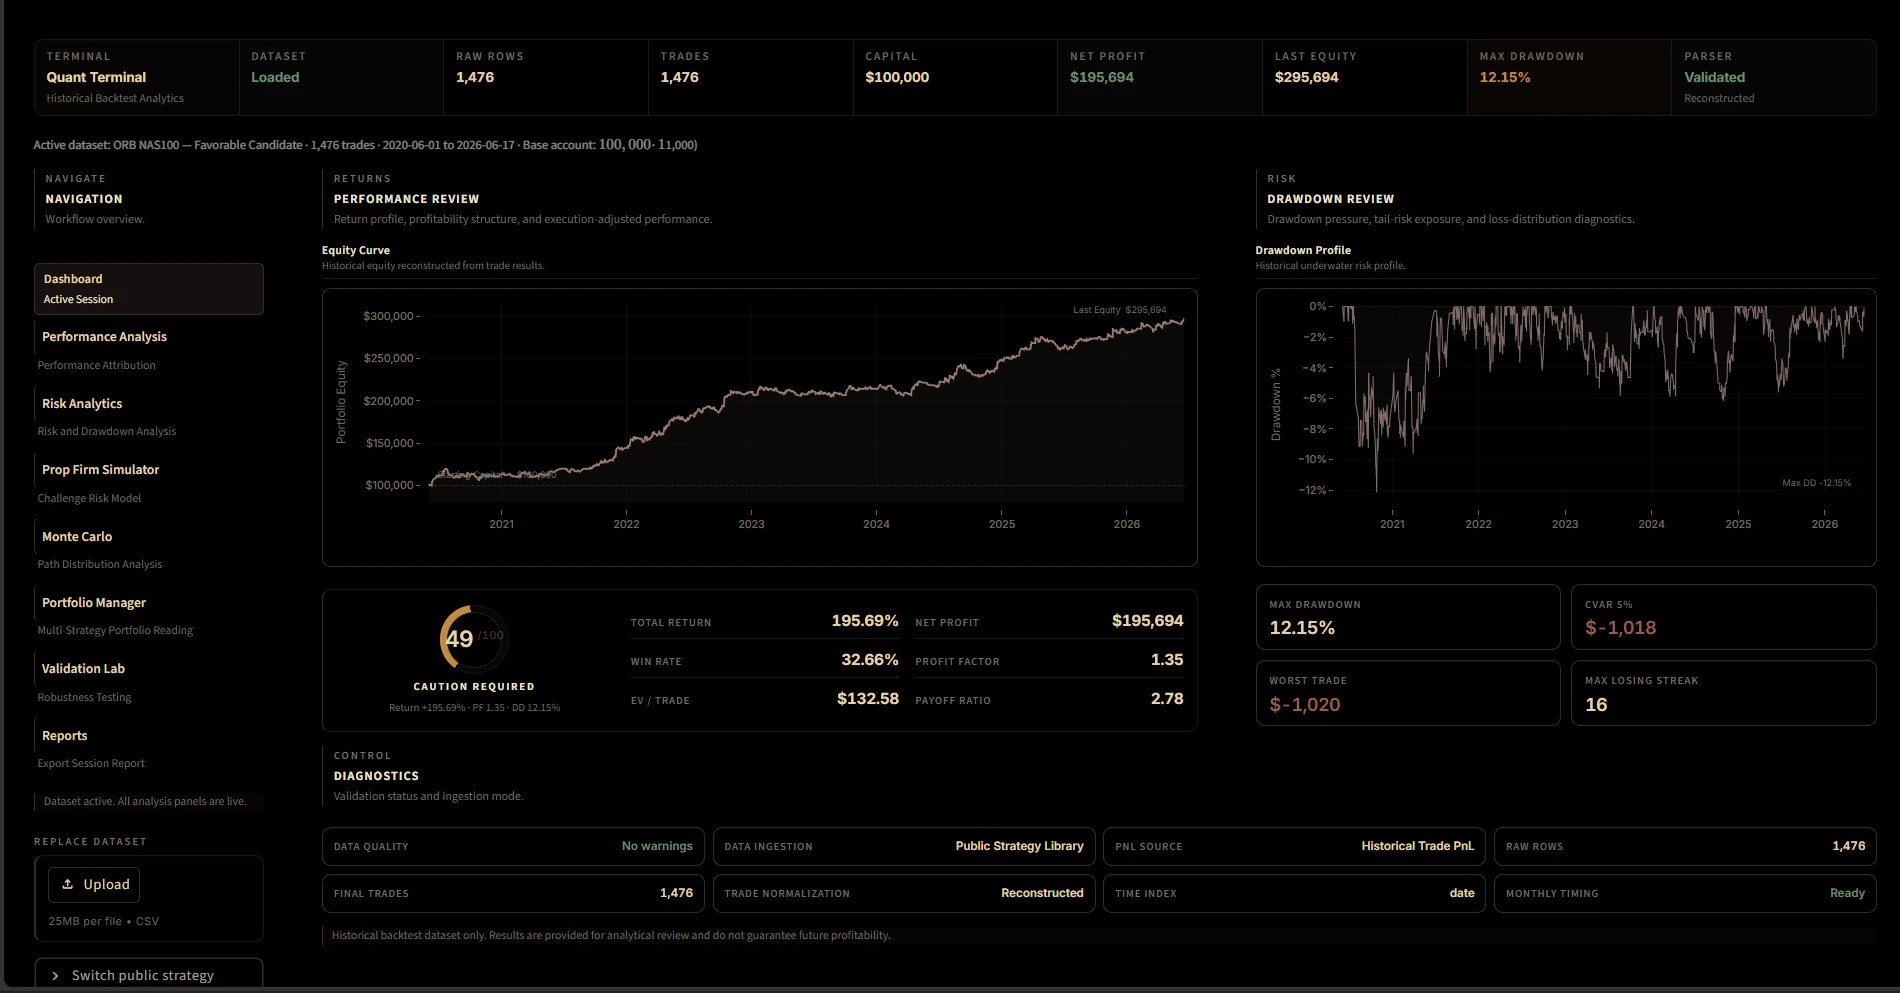Click the 49/100 score gauge

coord(474,638)
